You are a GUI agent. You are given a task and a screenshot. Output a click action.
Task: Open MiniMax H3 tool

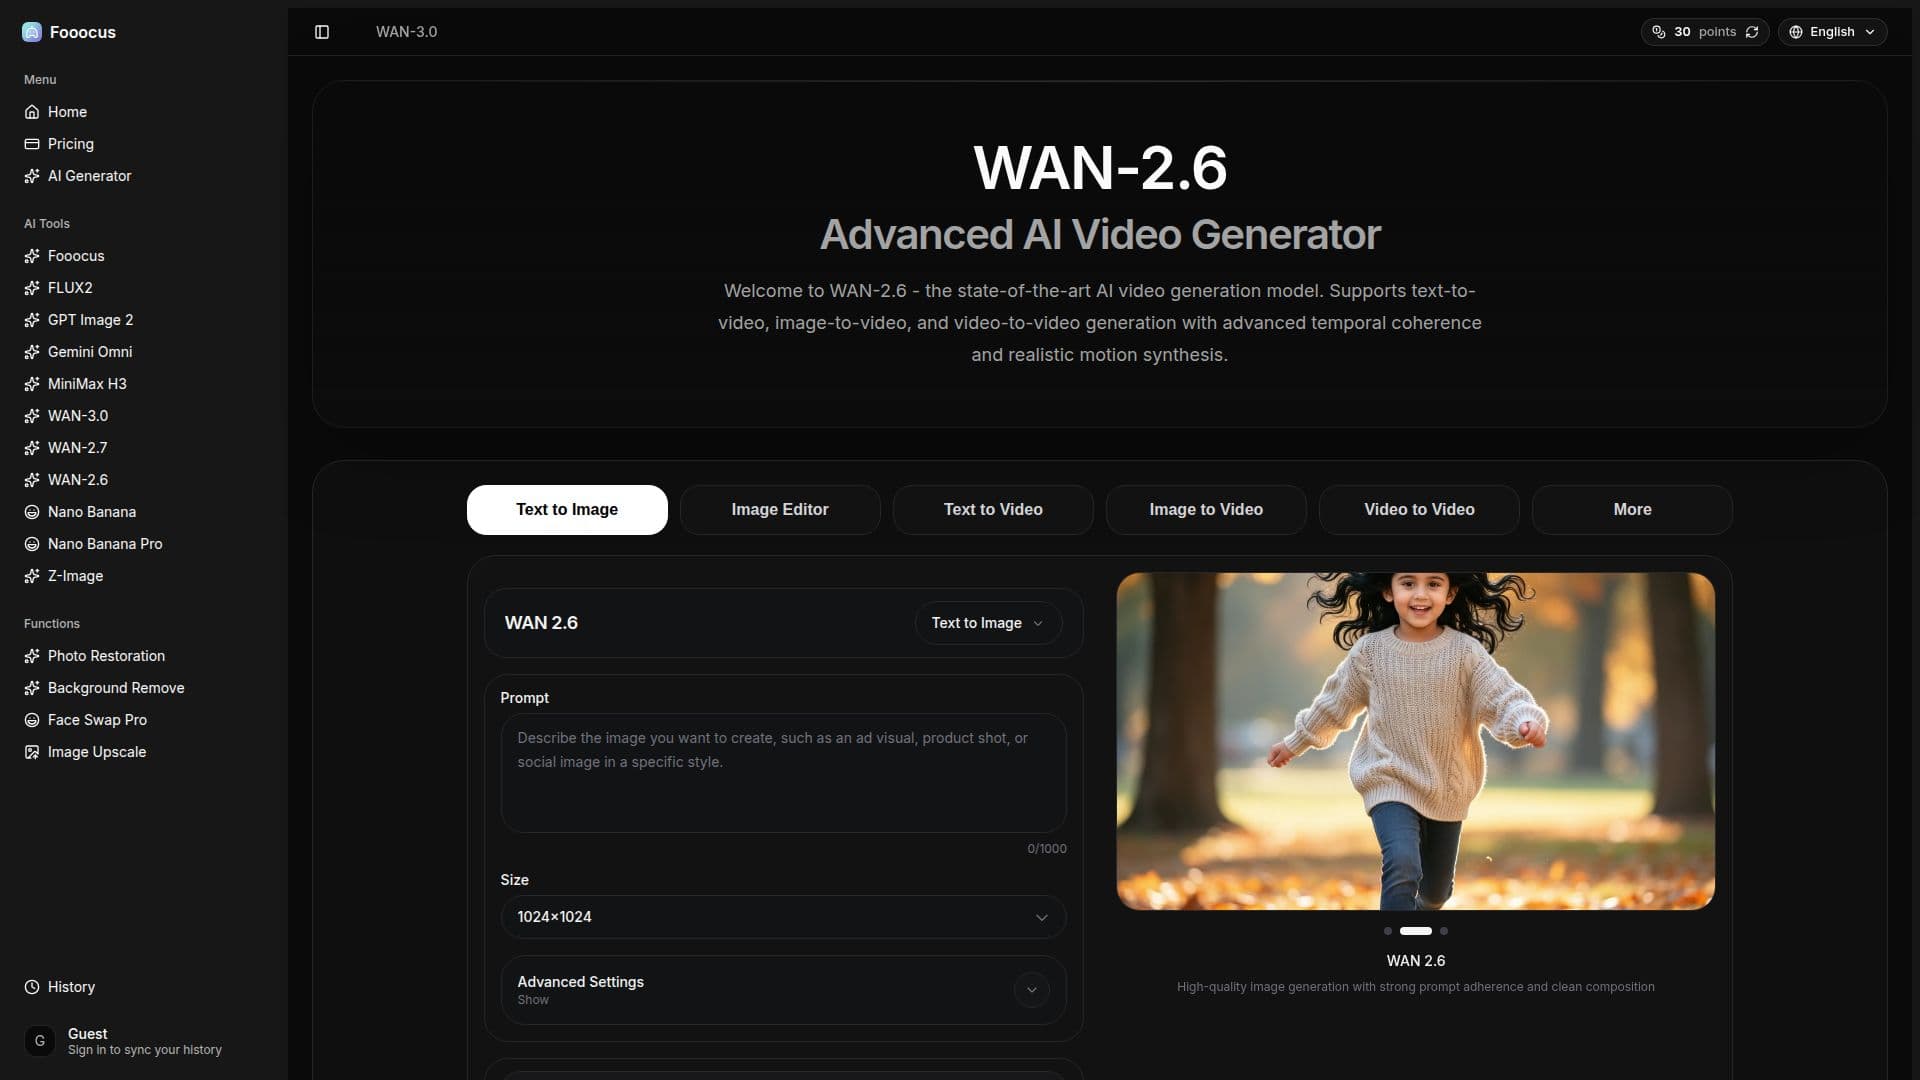coord(144,384)
